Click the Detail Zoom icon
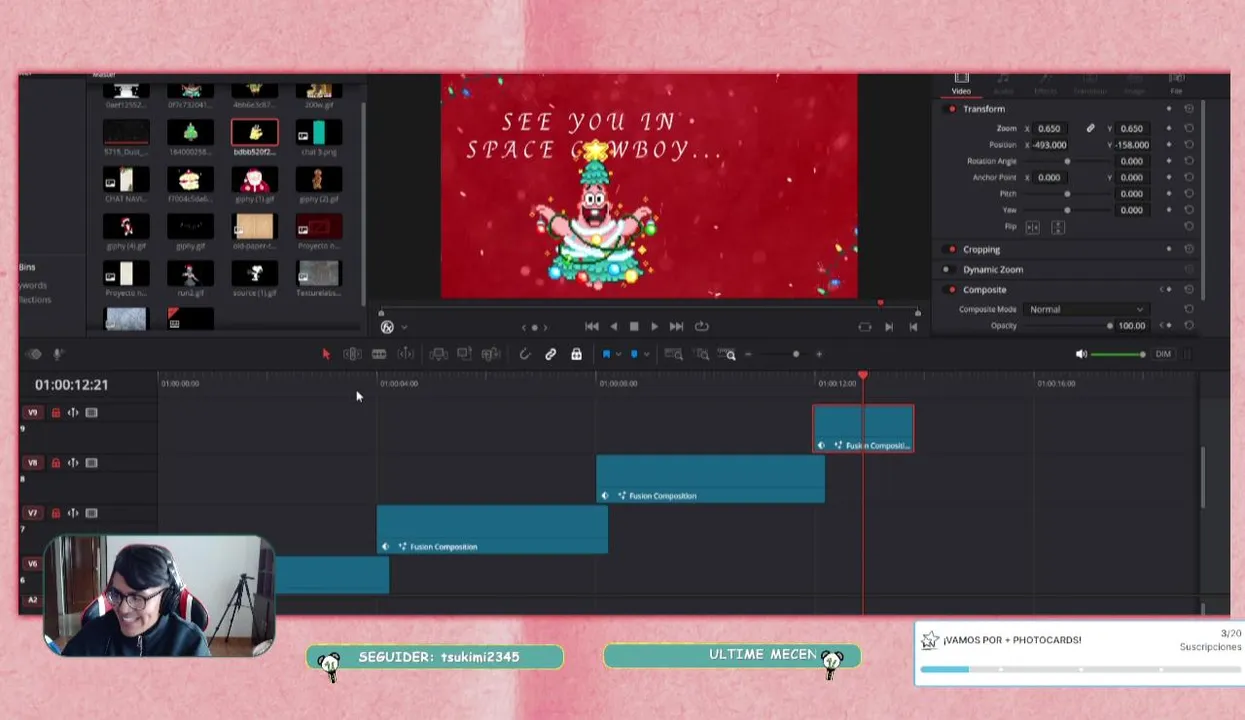1245x720 pixels. coord(702,354)
